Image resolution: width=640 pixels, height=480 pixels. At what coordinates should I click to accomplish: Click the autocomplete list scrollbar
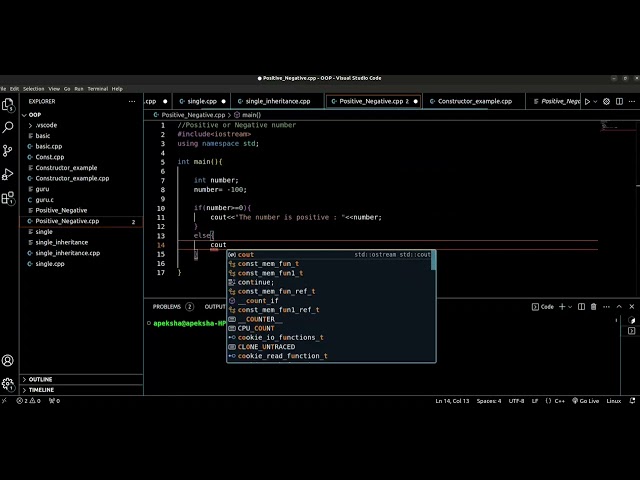[x=433, y=260]
